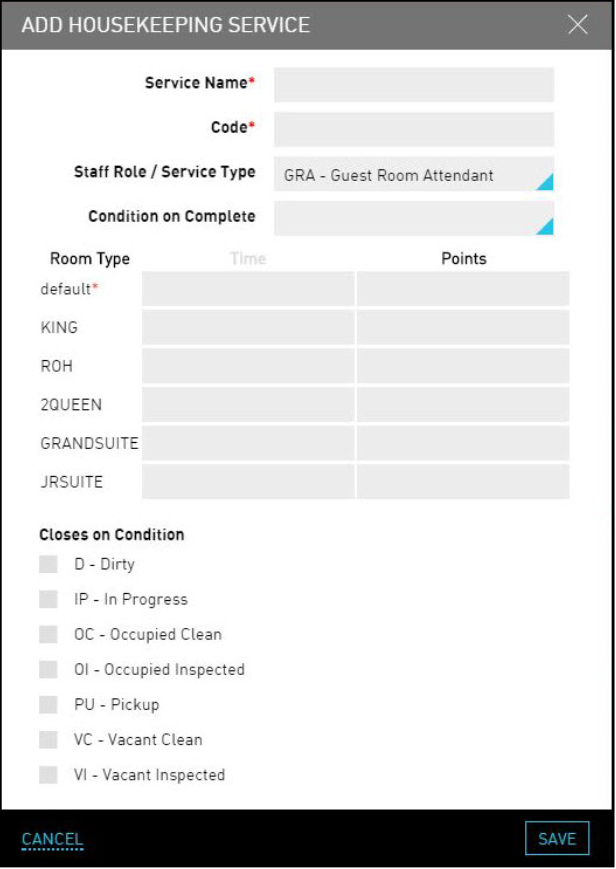Viewport: 616px width, 869px height.
Task: Select the ROH Points field
Action: (x=463, y=366)
